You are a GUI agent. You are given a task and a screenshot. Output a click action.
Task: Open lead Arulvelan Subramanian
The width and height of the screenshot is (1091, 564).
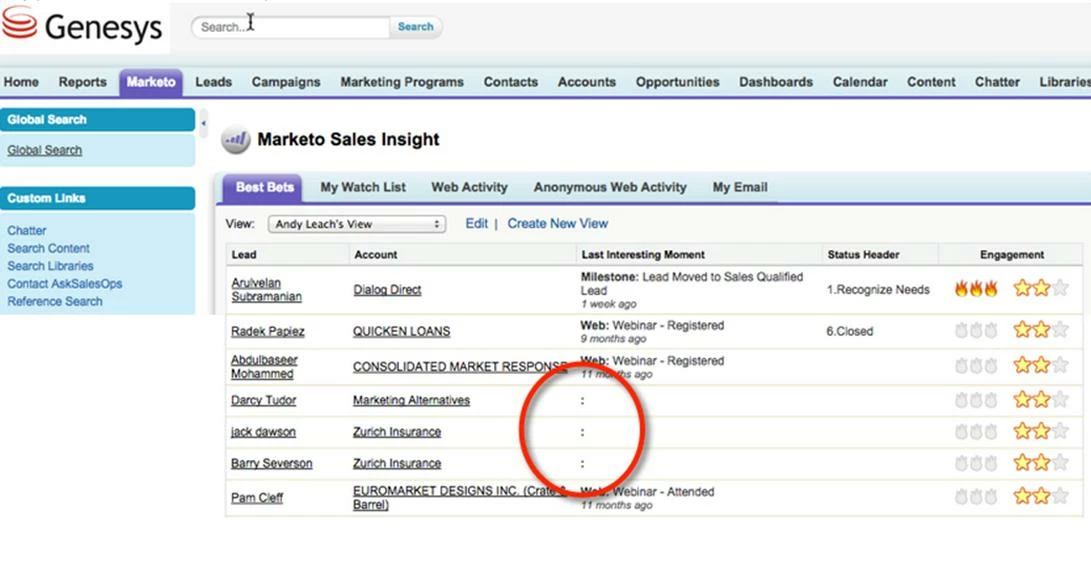[266, 290]
